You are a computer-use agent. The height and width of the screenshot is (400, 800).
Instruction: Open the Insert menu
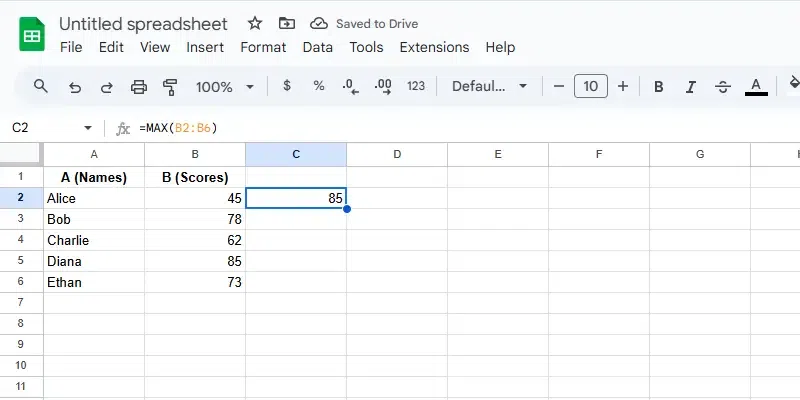(205, 47)
